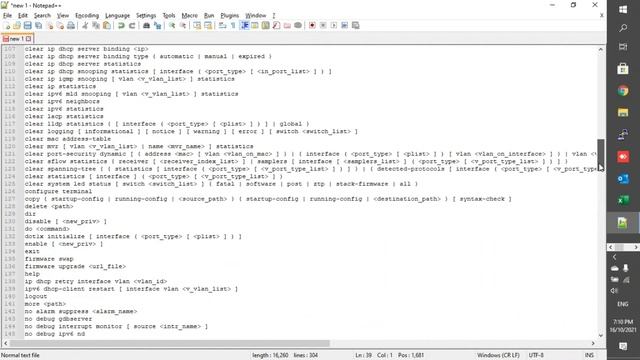640x360 pixels.
Task: Click the Close document toolbar icon
Action: pyautogui.click(x=49, y=25)
